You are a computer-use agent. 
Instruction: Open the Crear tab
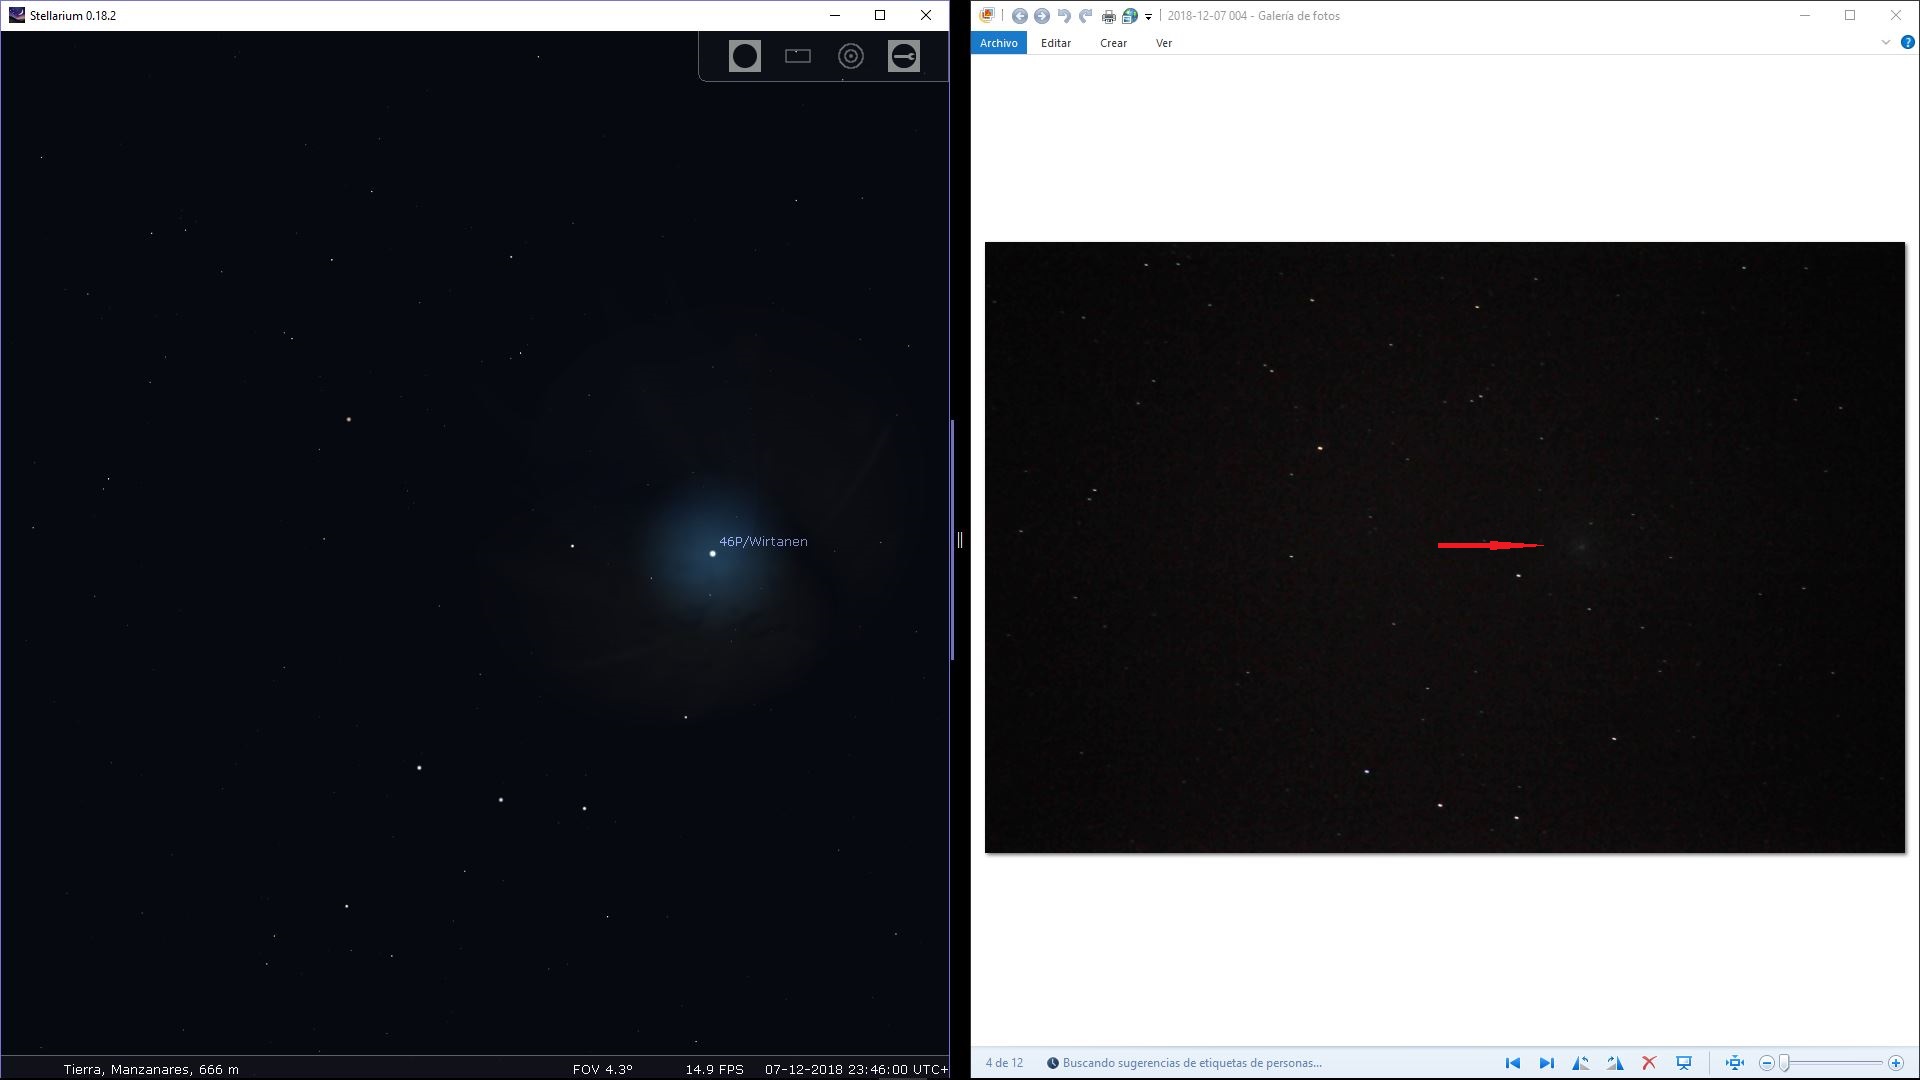coord(1113,43)
